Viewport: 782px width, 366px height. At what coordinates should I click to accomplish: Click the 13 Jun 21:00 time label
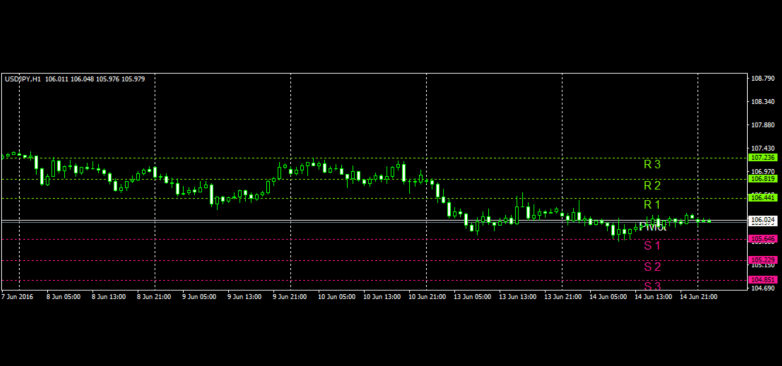[x=562, y=297]
